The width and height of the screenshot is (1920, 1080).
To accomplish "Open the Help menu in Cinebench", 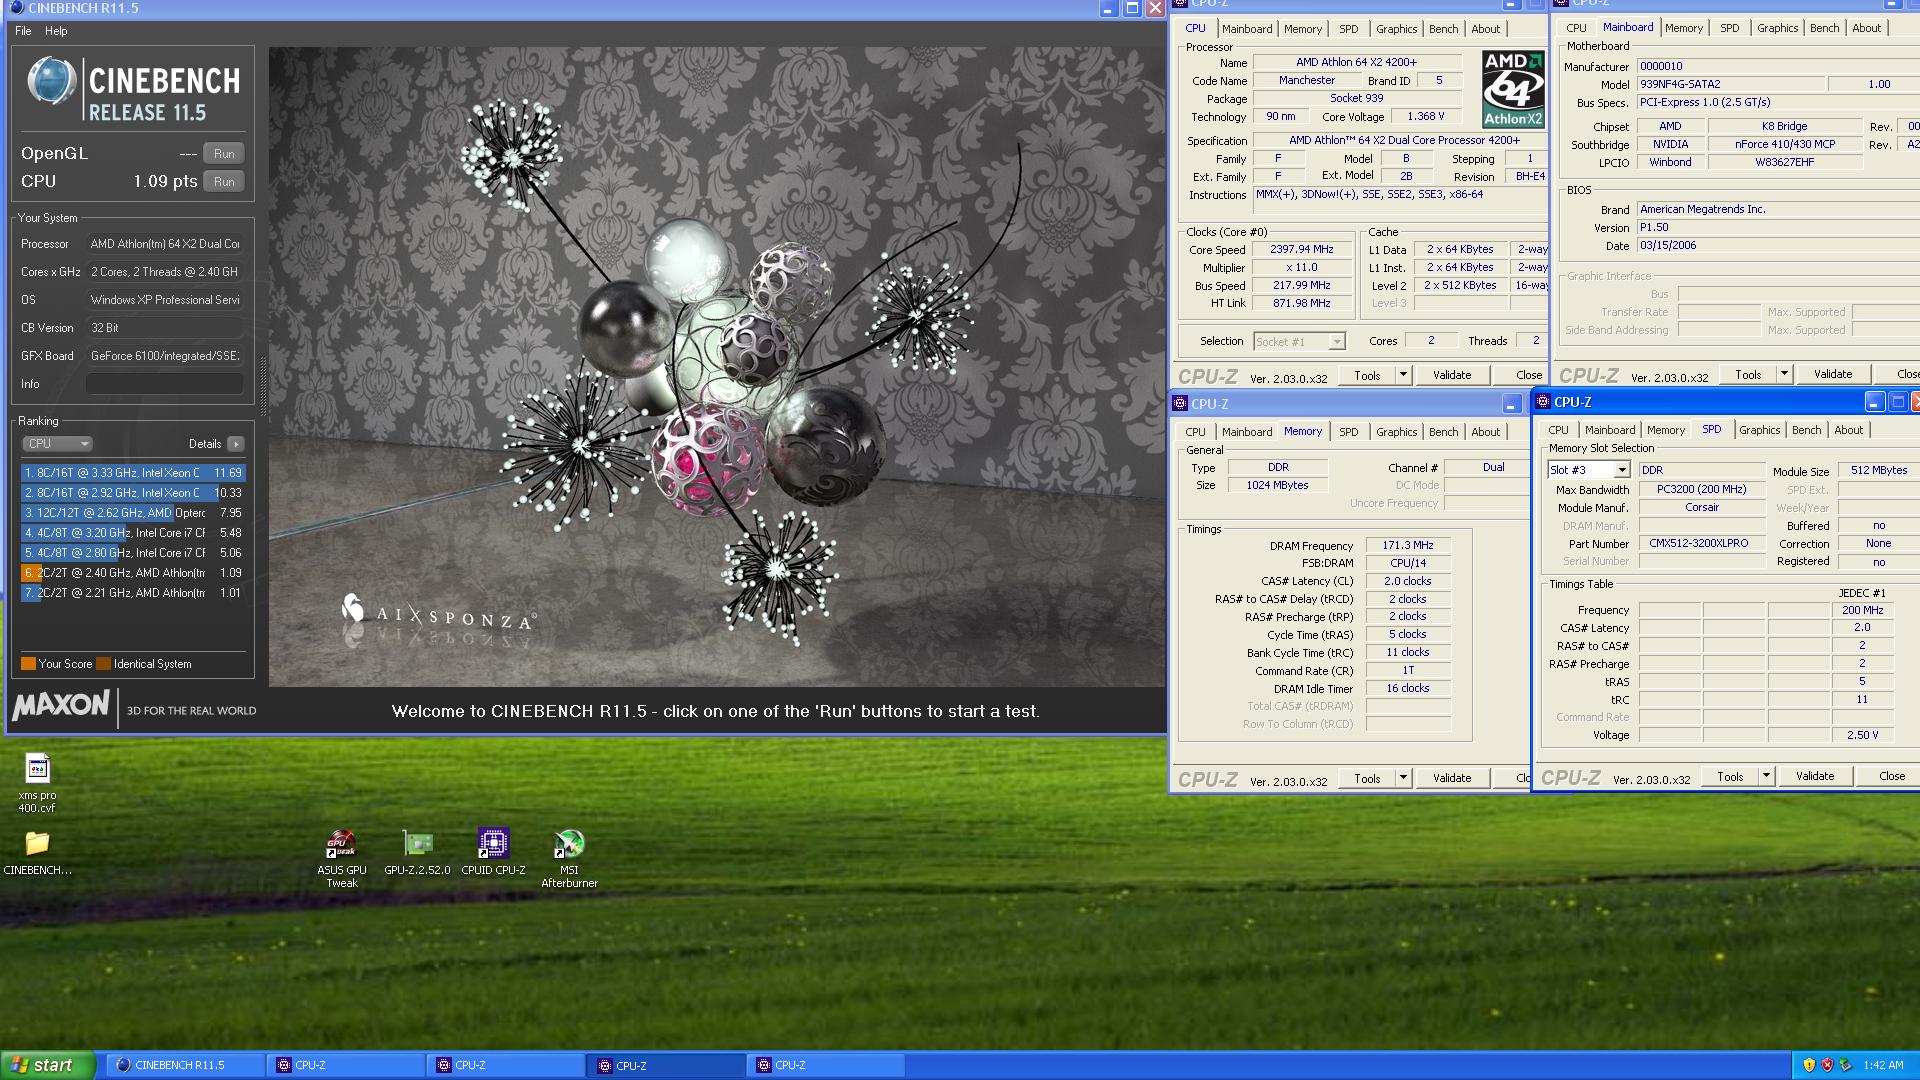I will (x=56, y=31).
